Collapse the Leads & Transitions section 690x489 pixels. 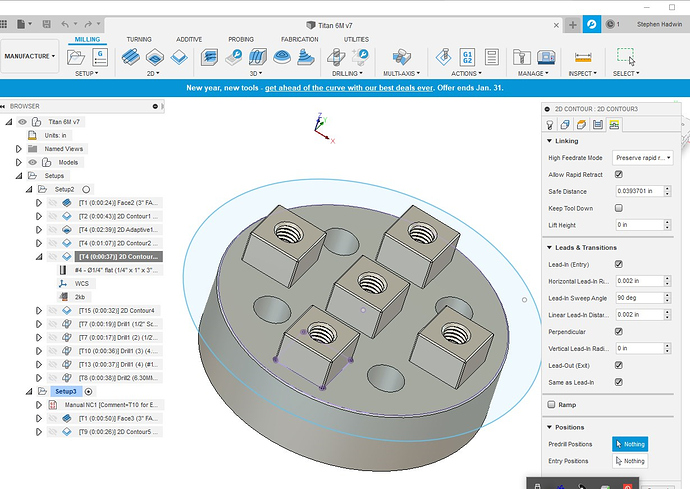[x=549, y=247]
